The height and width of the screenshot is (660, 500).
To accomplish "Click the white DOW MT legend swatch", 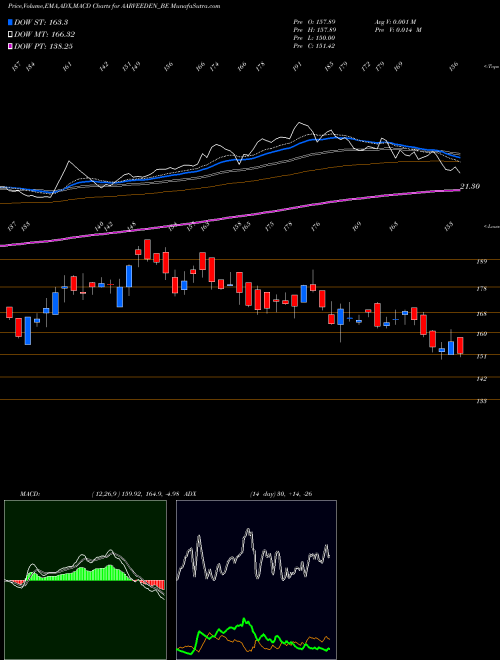I will (11, 34).
